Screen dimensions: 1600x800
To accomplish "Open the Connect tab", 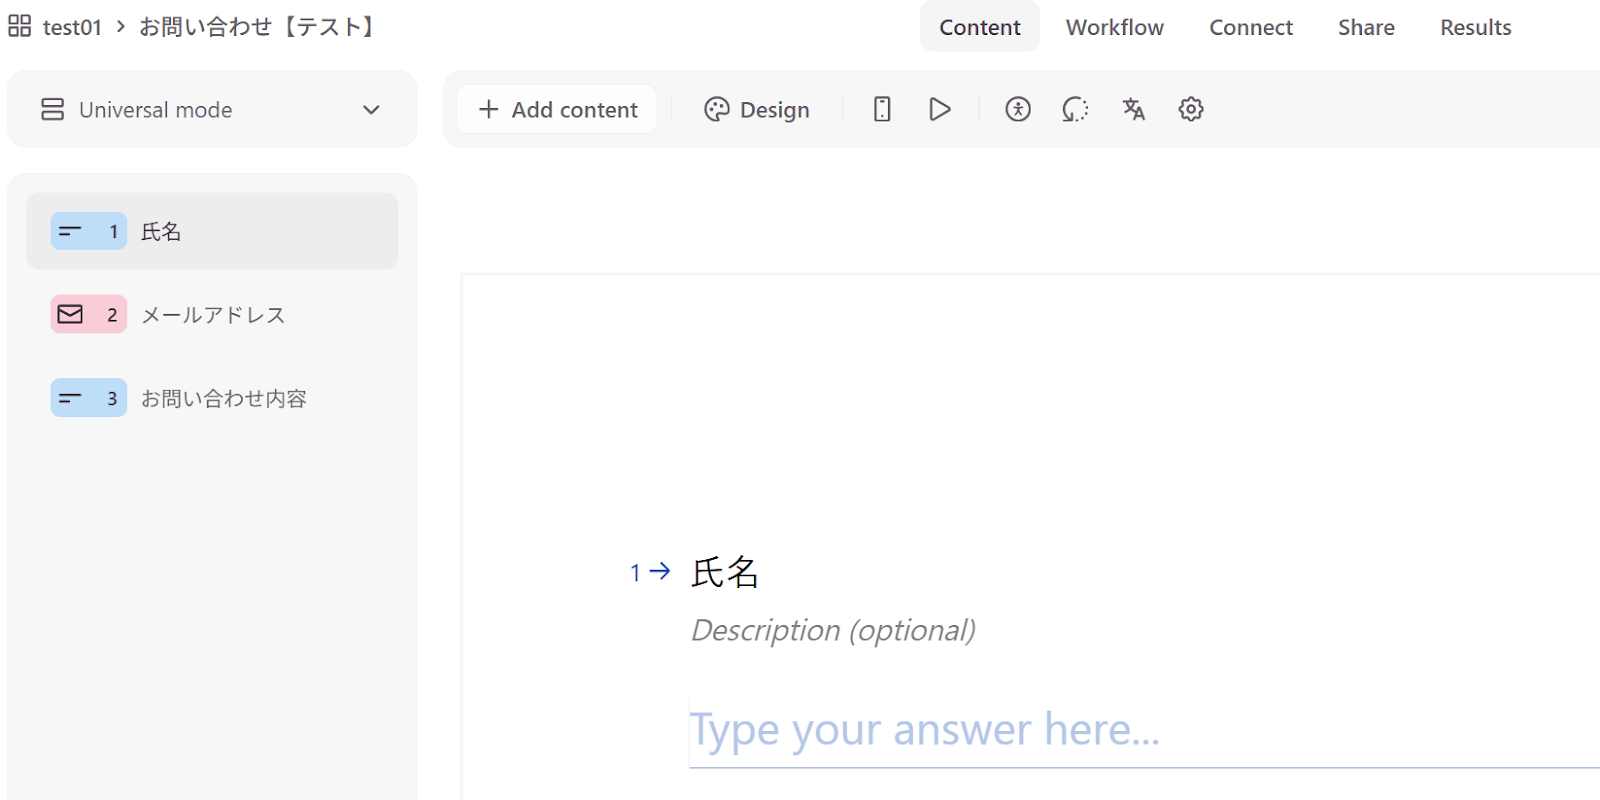I will (x=1251, y=27).
